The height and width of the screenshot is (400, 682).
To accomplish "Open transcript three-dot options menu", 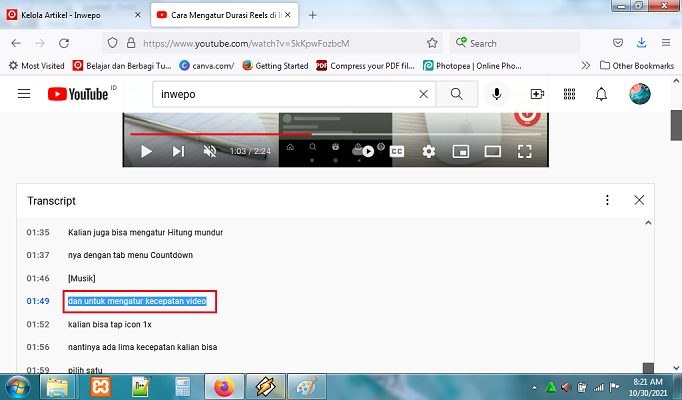I will [x=607, y=200].
